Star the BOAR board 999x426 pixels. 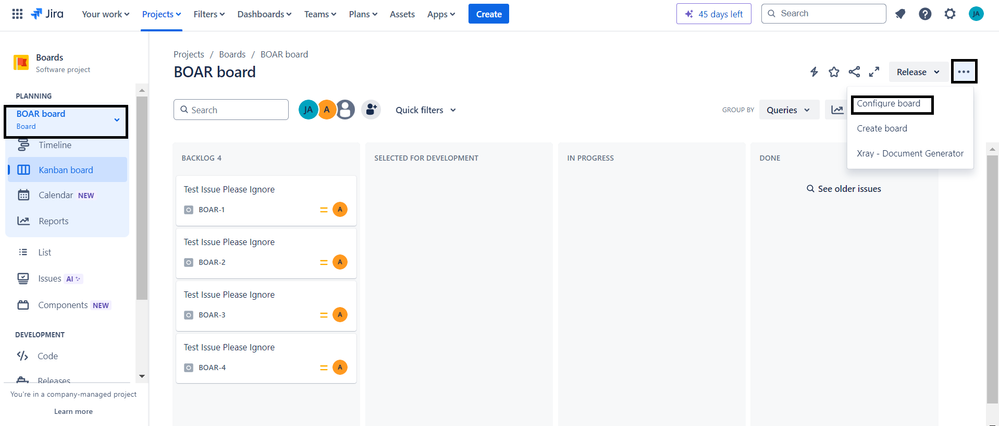click(x=833, y=72)
